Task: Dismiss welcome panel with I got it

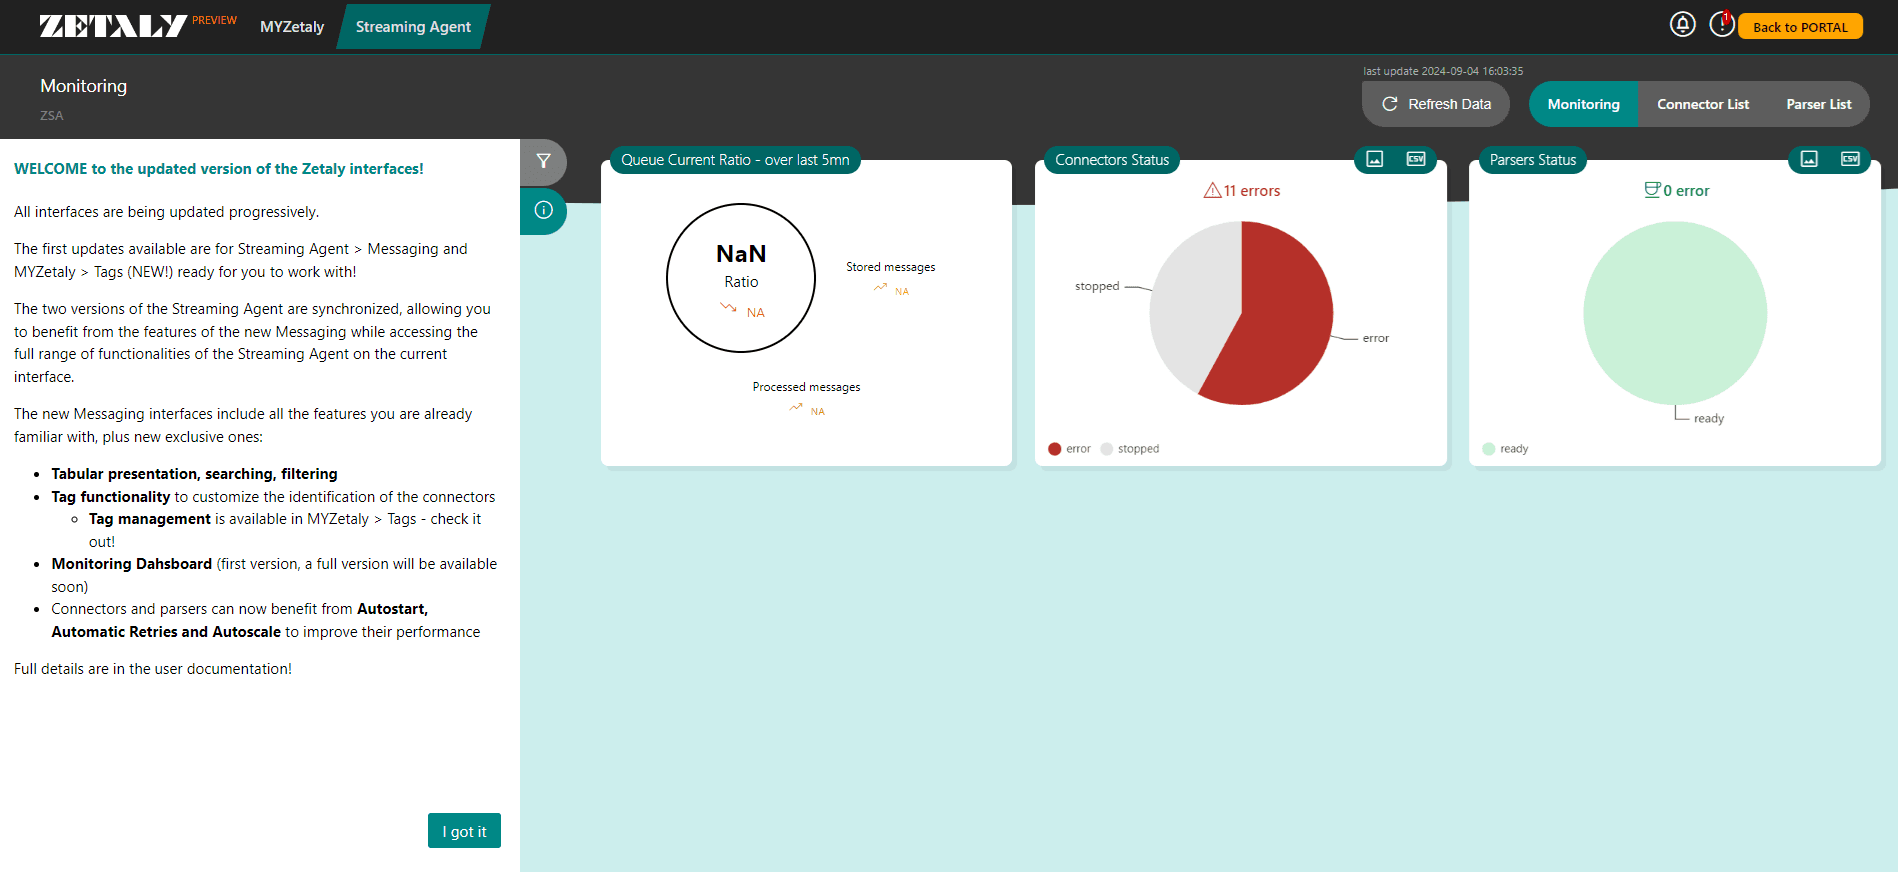Action: click(x=464, y=831)
